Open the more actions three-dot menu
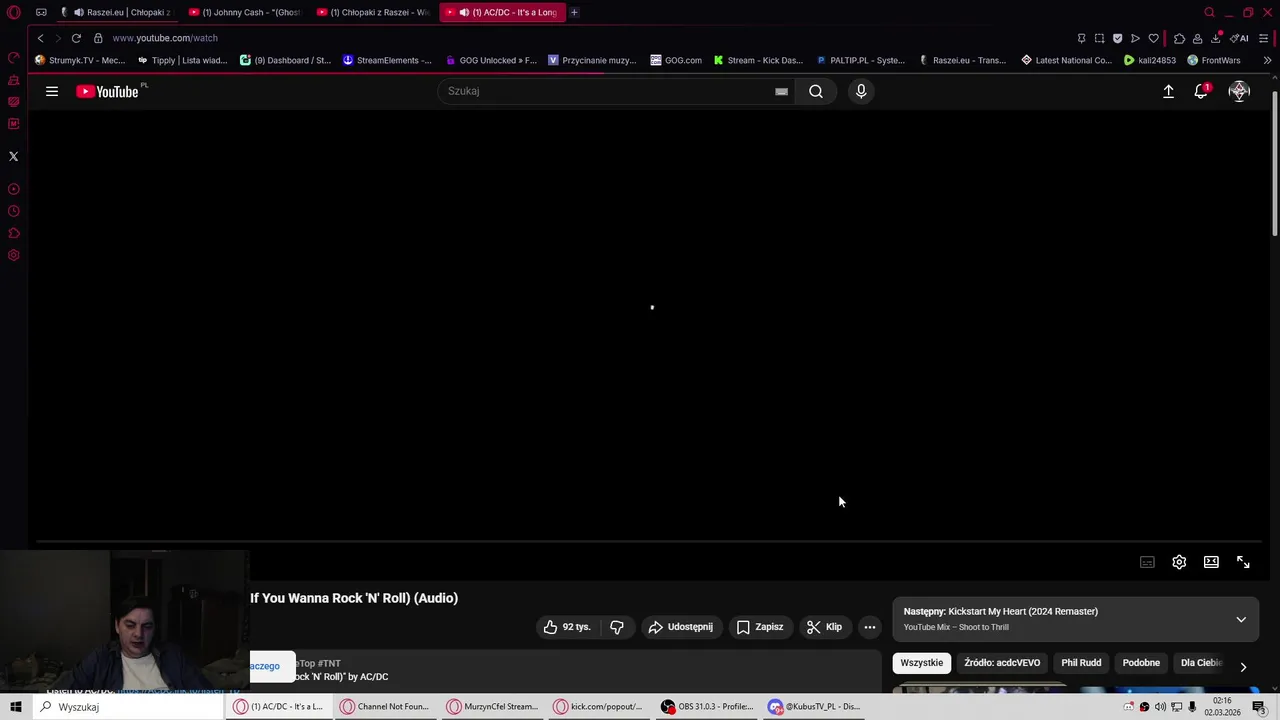 (x=870, y=627)
